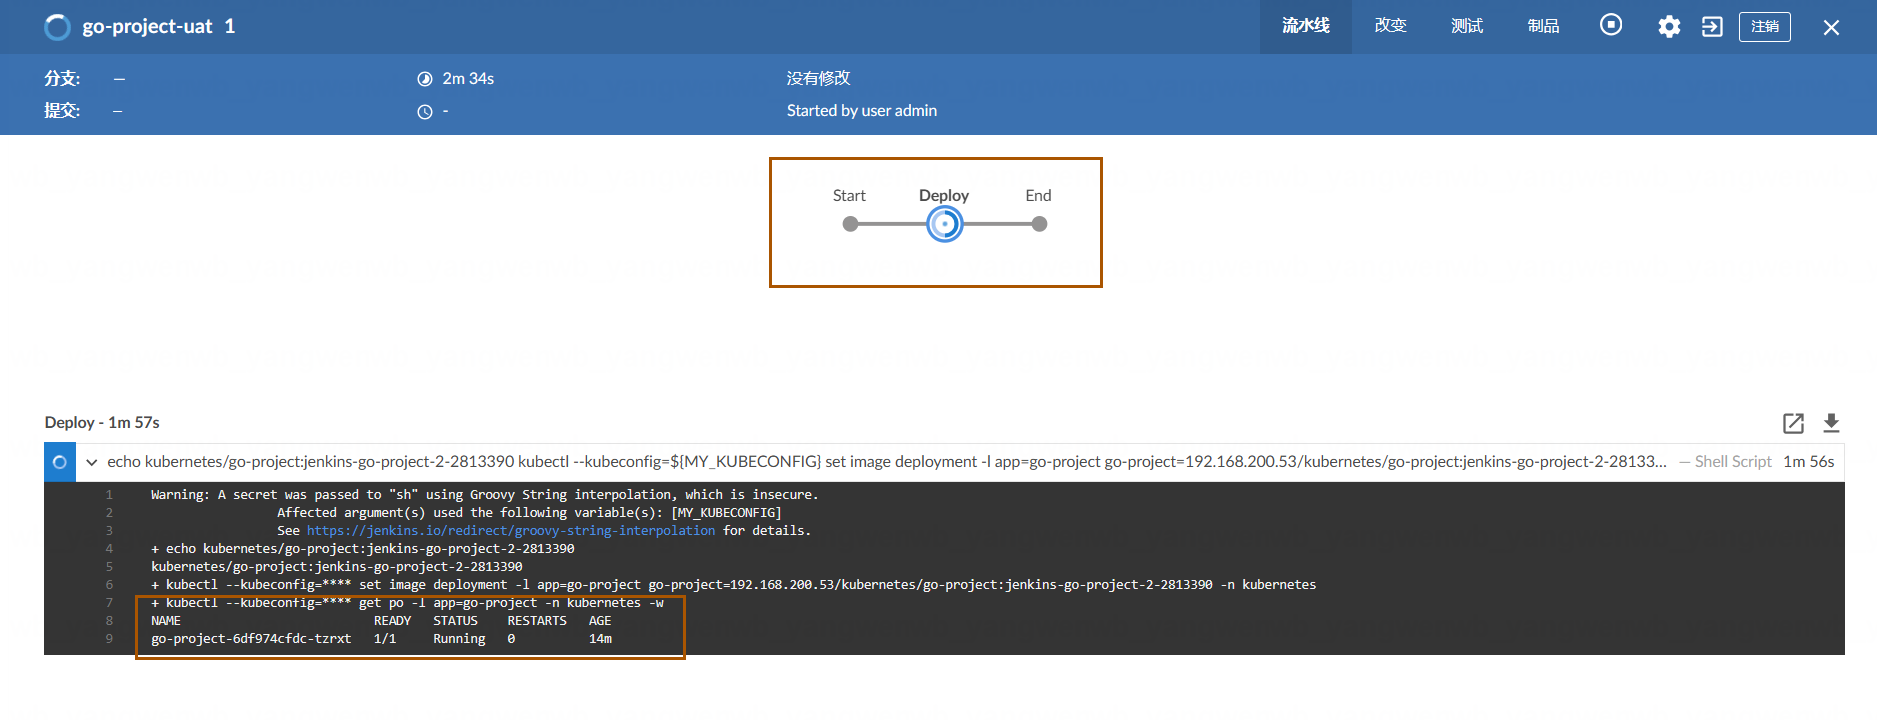Download the Deploy stage log

pos(1831,423)
